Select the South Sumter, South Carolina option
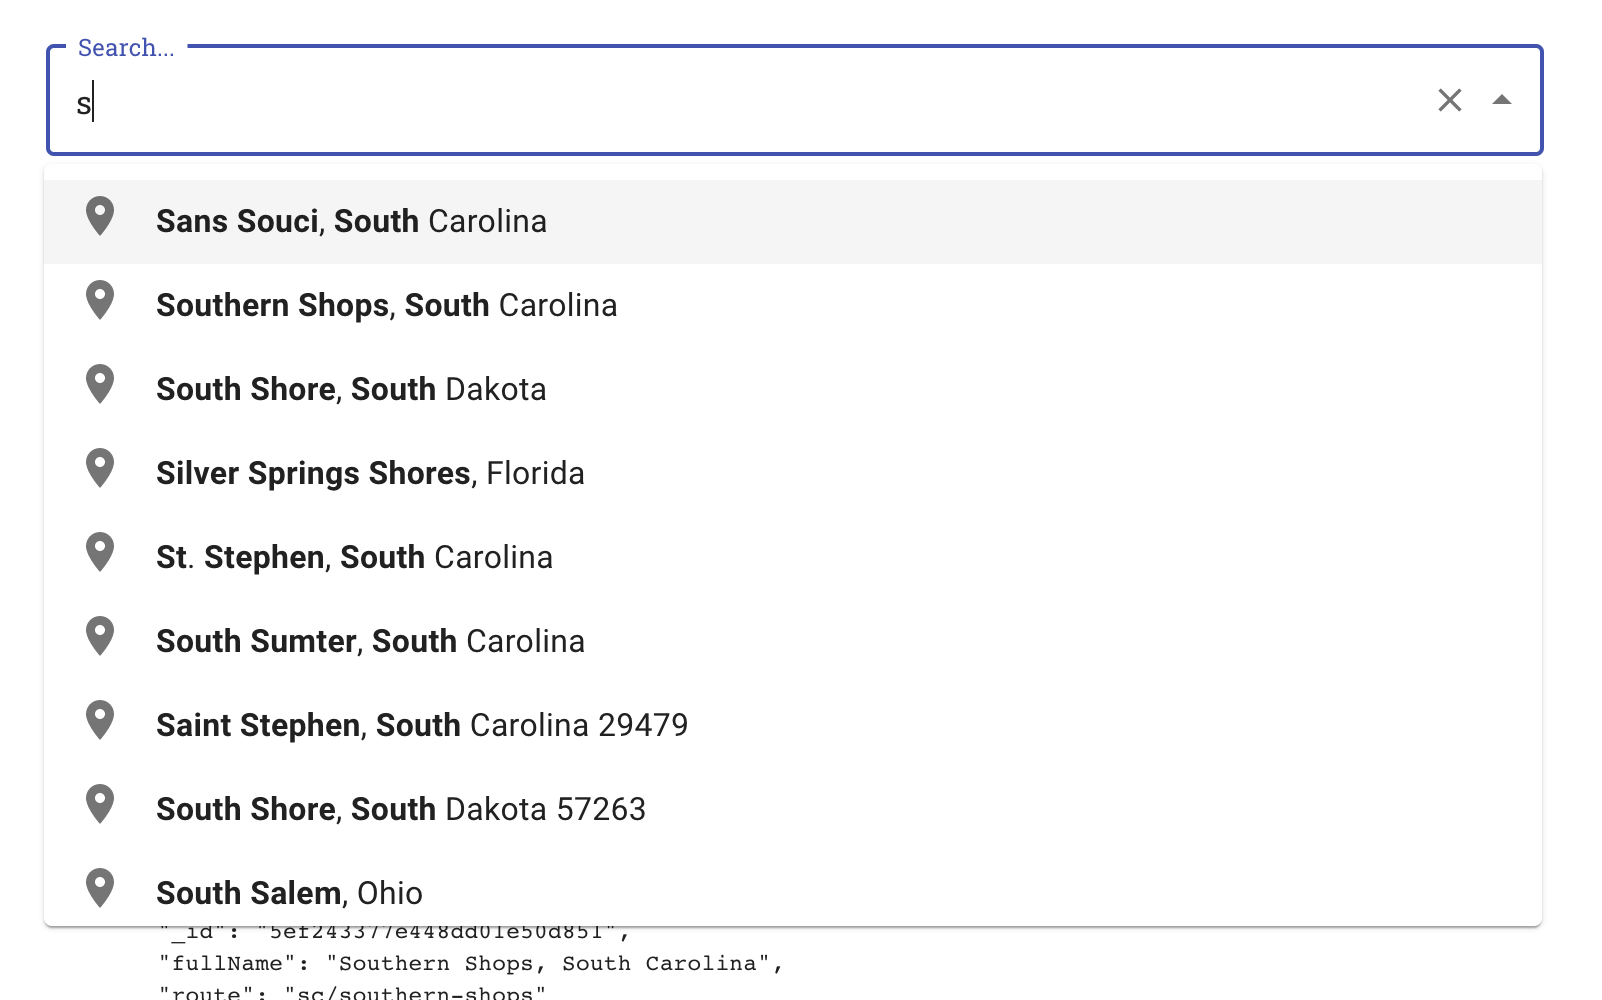Screen dimensions: 1602x1000 click(x=370, y=639)
